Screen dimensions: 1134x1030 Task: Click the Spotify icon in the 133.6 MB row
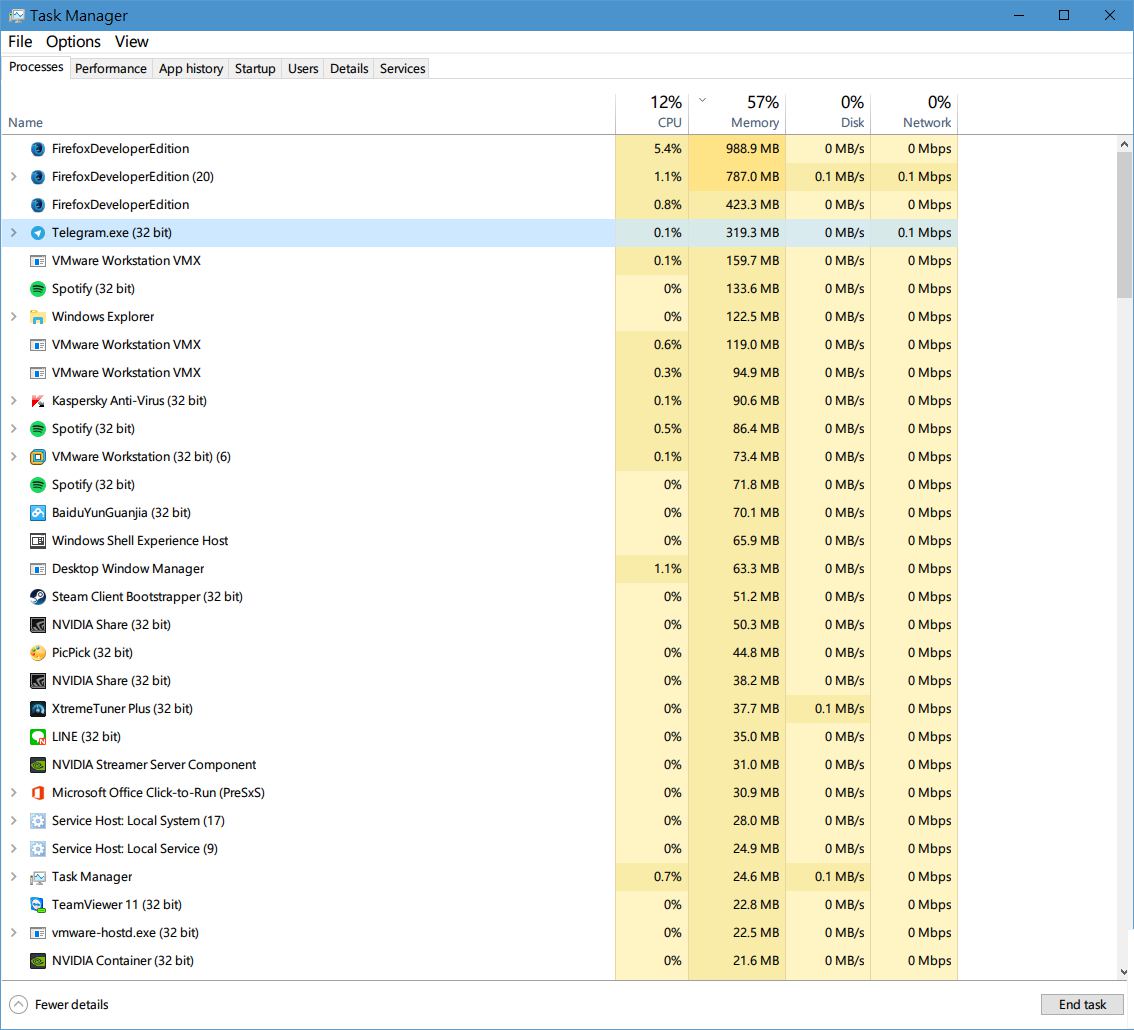38,289
